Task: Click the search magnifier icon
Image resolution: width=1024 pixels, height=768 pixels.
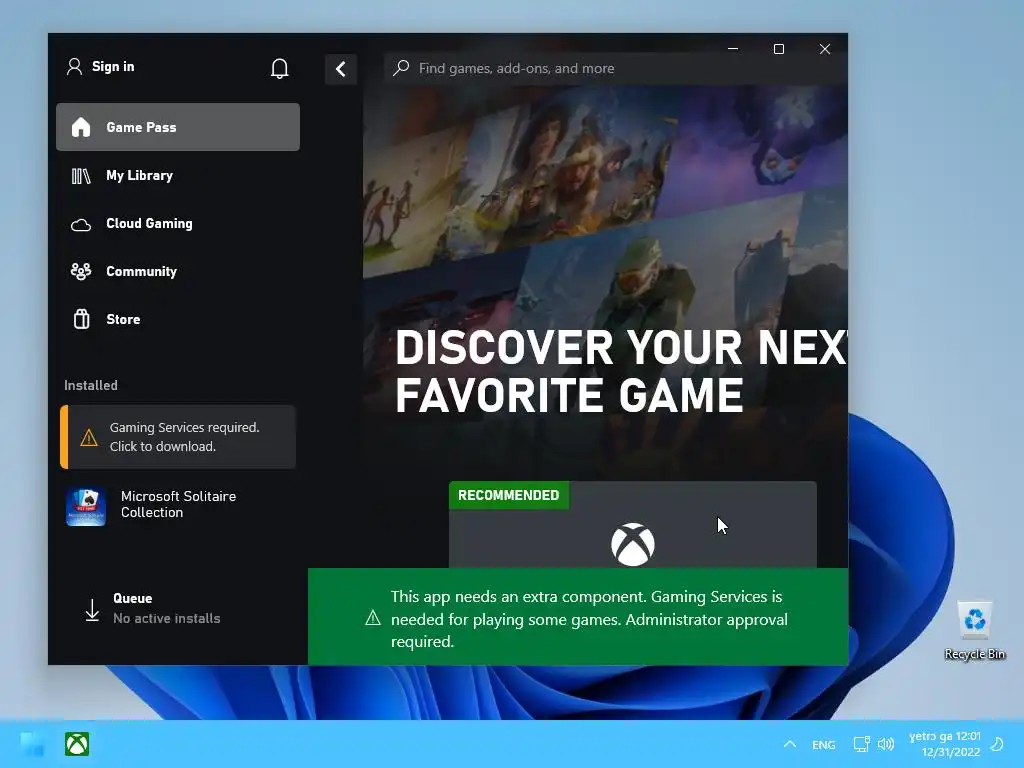Action: [401, 68]
